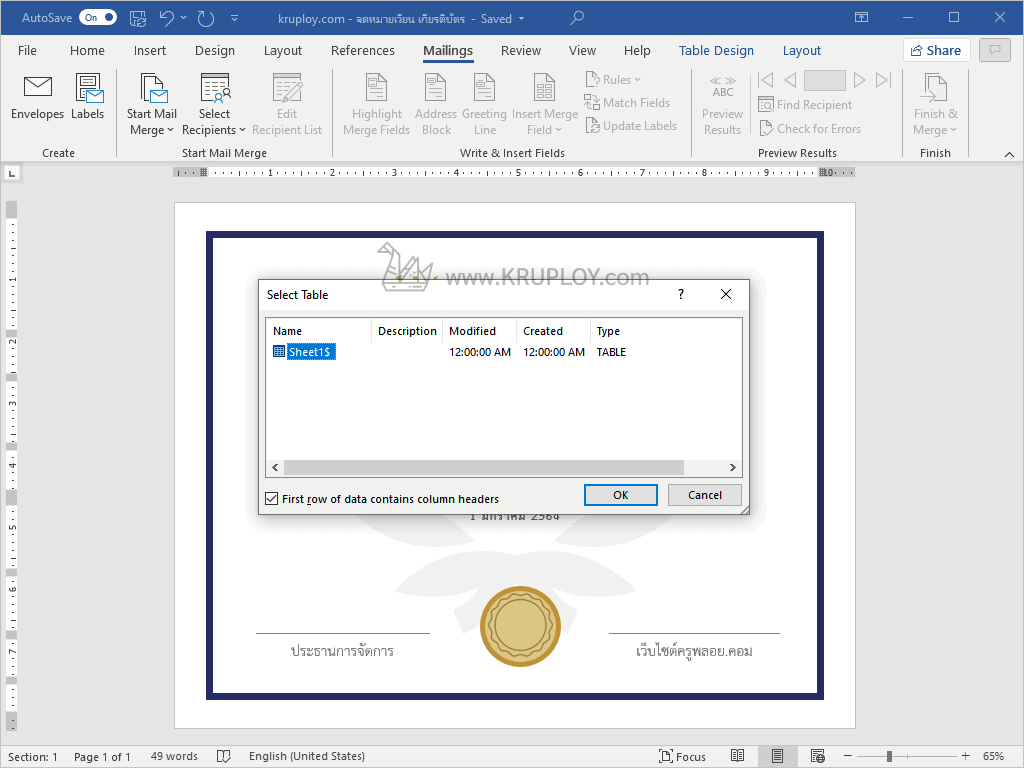Click Check for Errors button
Image resolution: width=1024 pixels, height=768 pixels.
coord(810,129)
